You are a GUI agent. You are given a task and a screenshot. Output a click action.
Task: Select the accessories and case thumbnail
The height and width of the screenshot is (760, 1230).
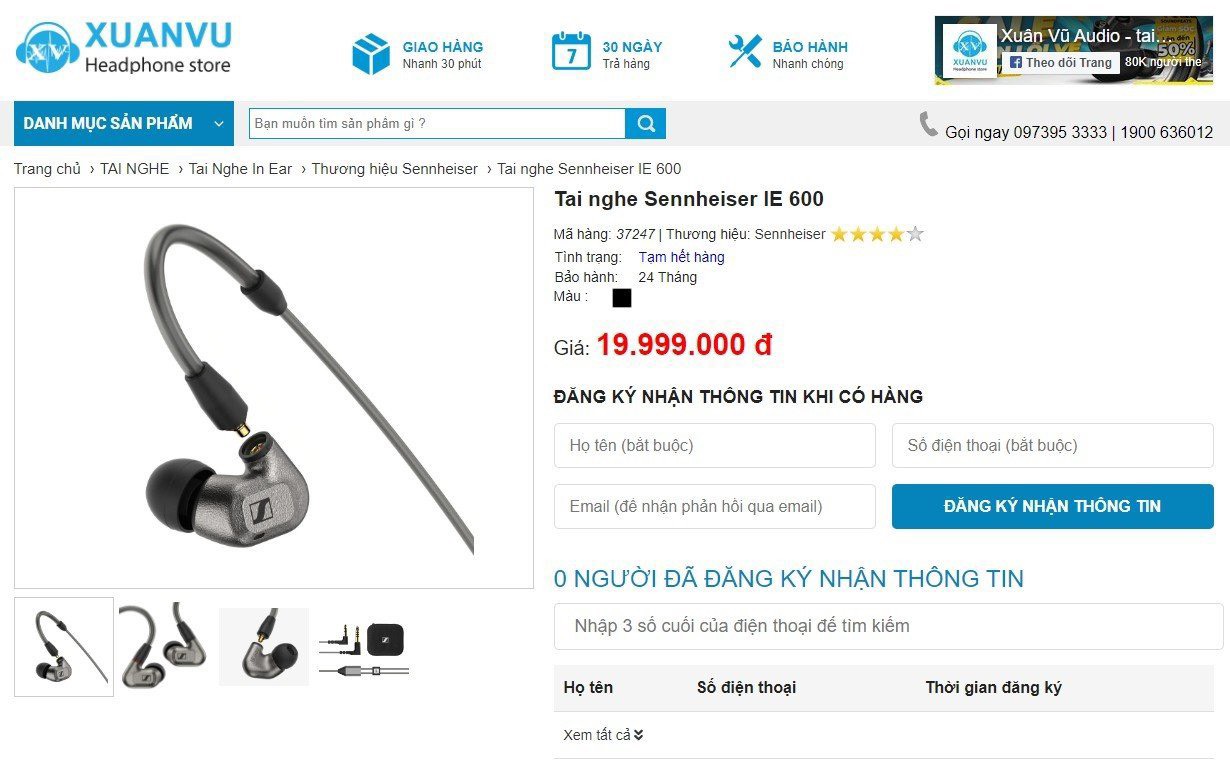point(364,646)
